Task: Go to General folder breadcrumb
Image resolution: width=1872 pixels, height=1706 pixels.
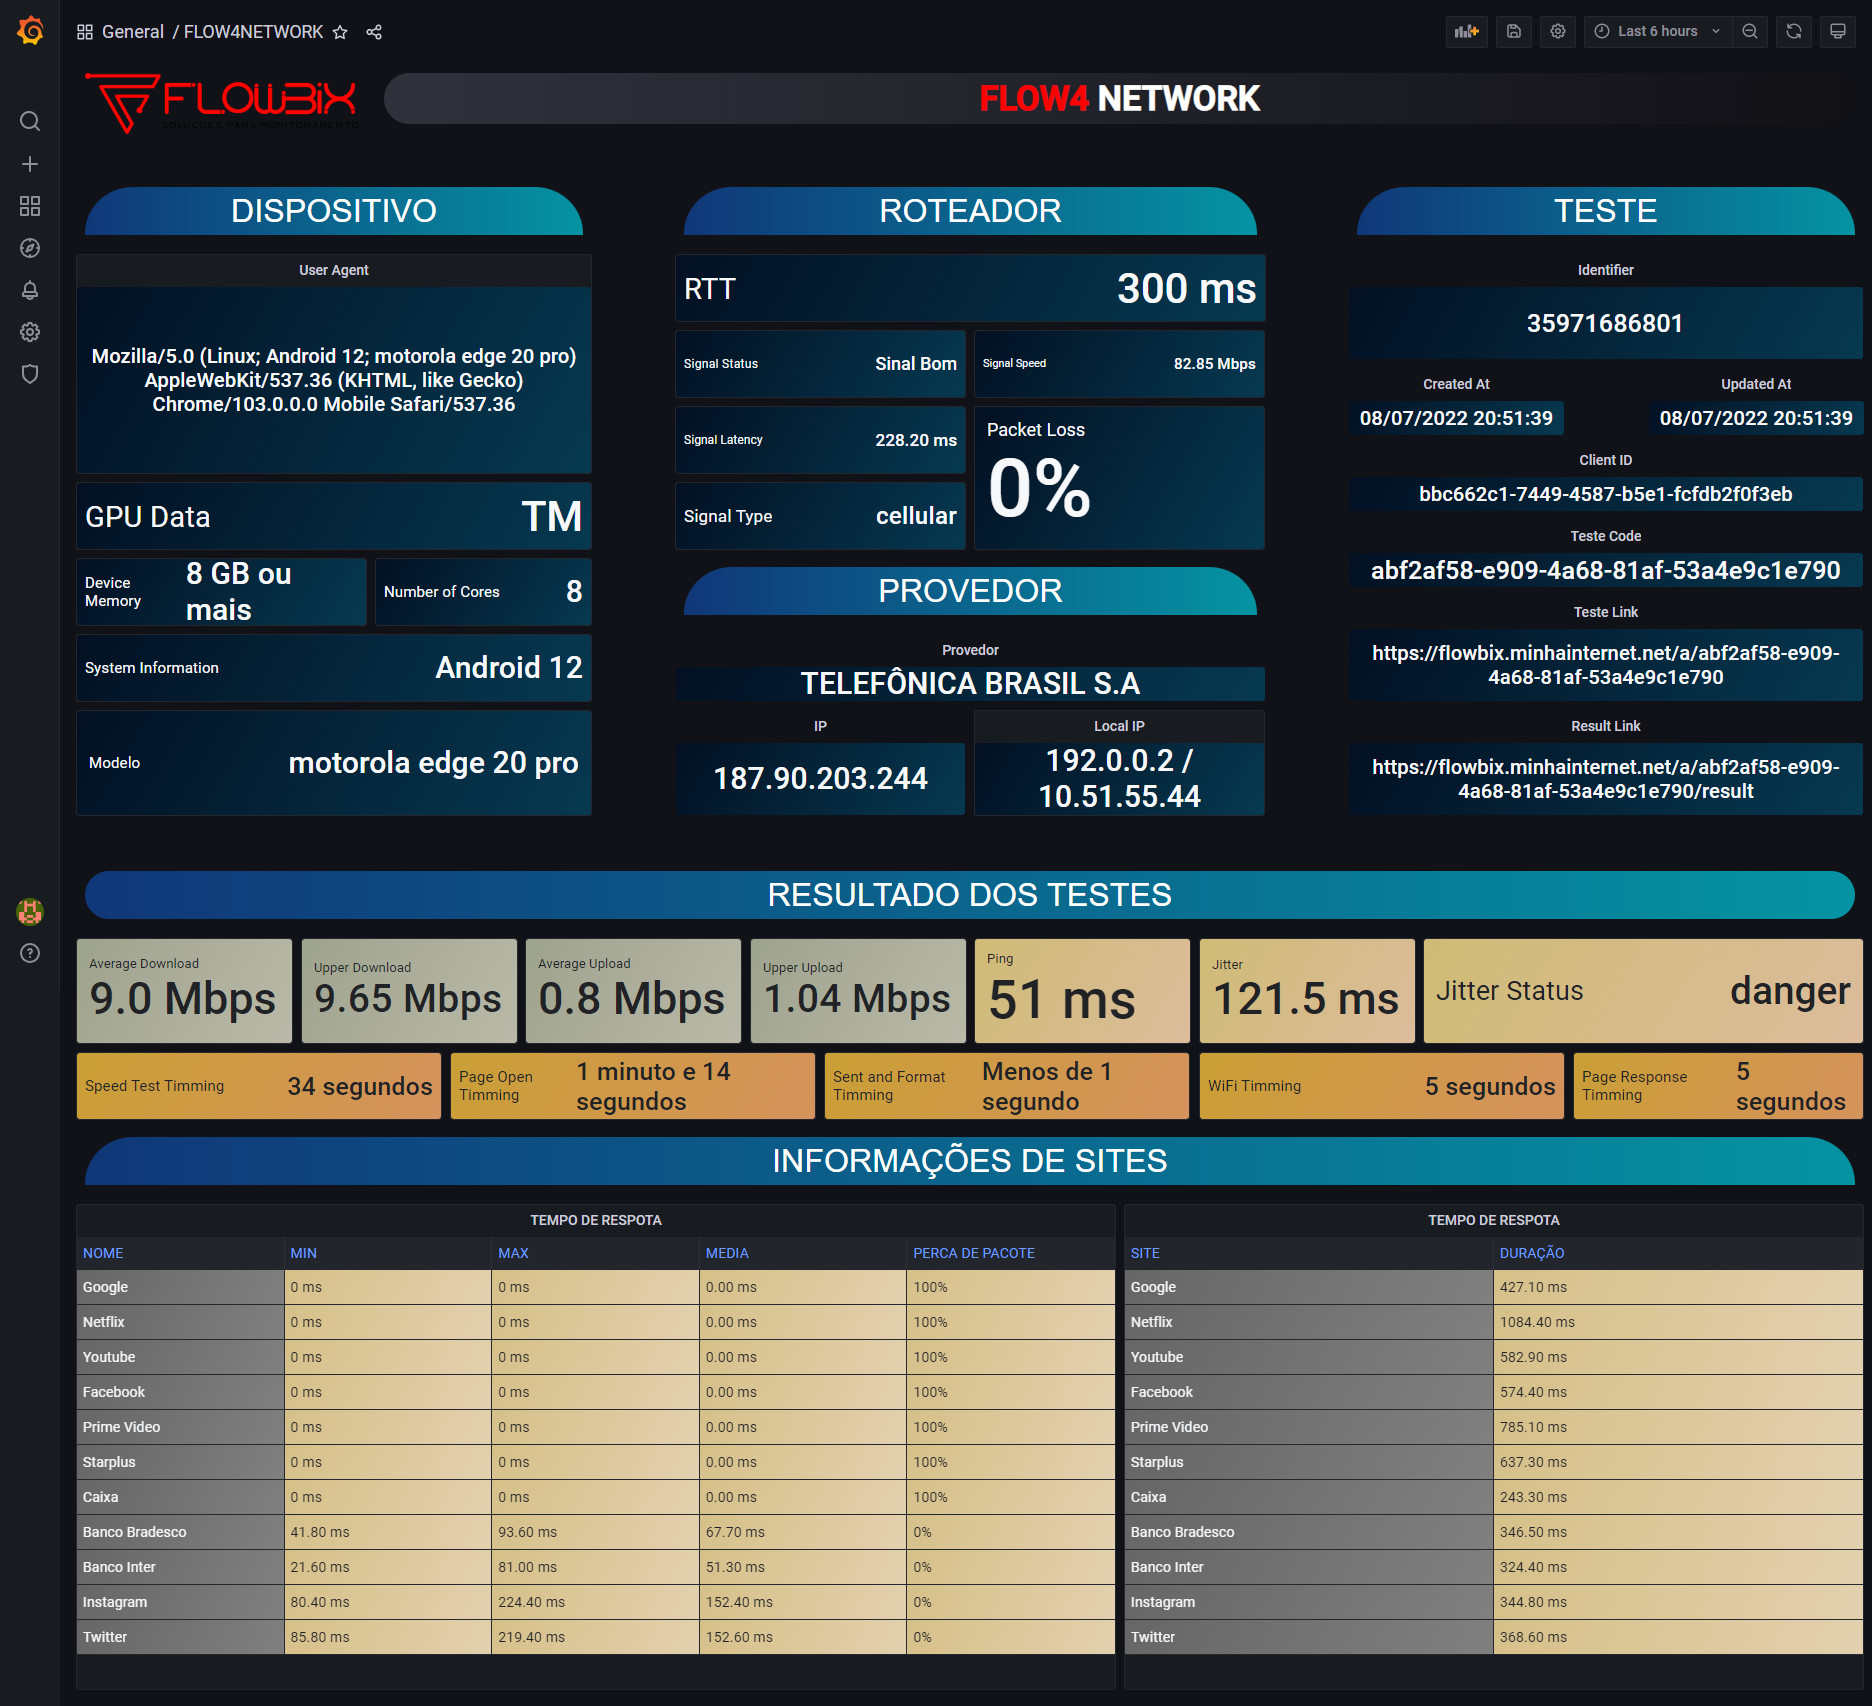Action: click(x=133, y=32)
